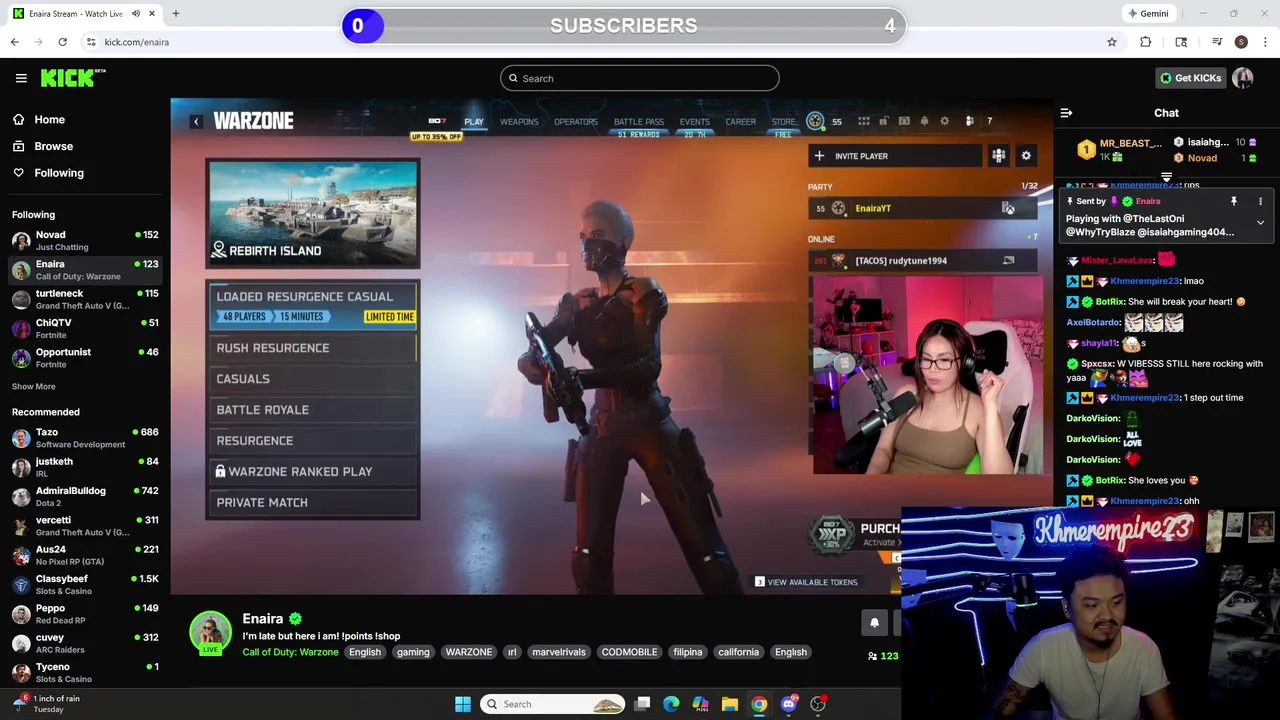The image size is (1280, 720).
Task: Collapse the chat panel with arrow icon
Action: [x=1066, y=113]
